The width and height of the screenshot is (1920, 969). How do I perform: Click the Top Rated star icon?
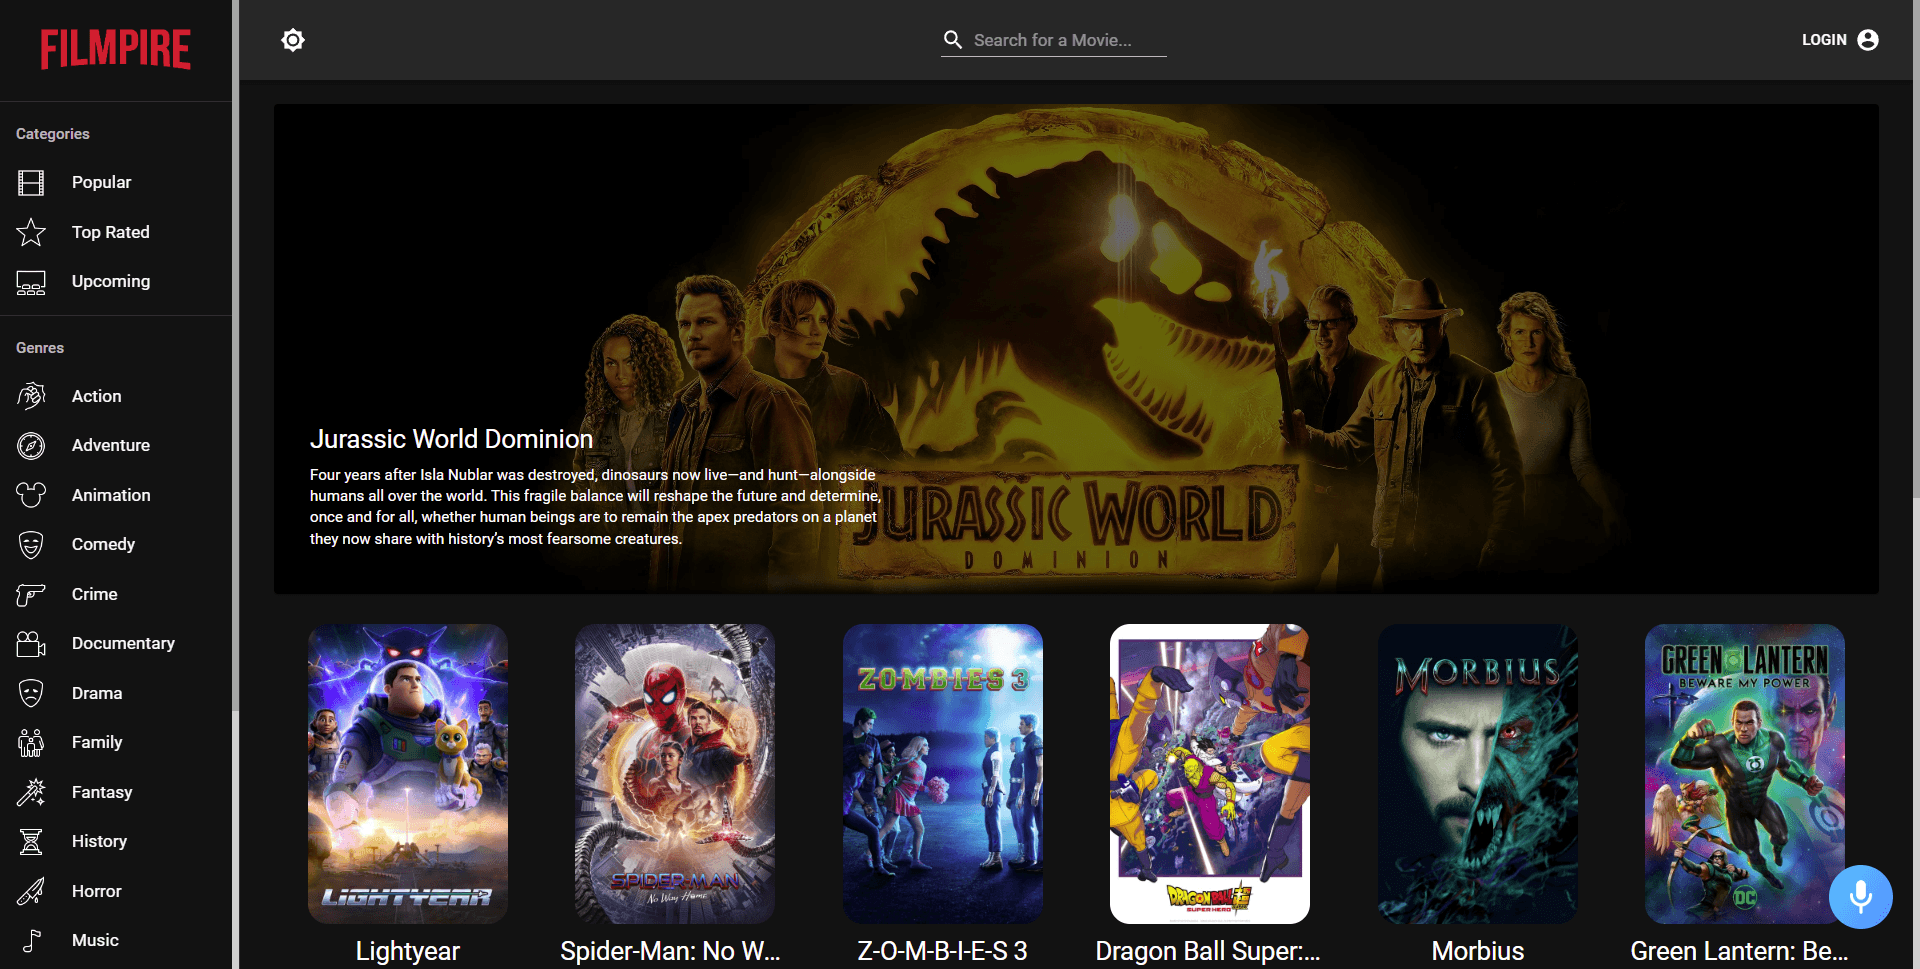click(31, 232)
